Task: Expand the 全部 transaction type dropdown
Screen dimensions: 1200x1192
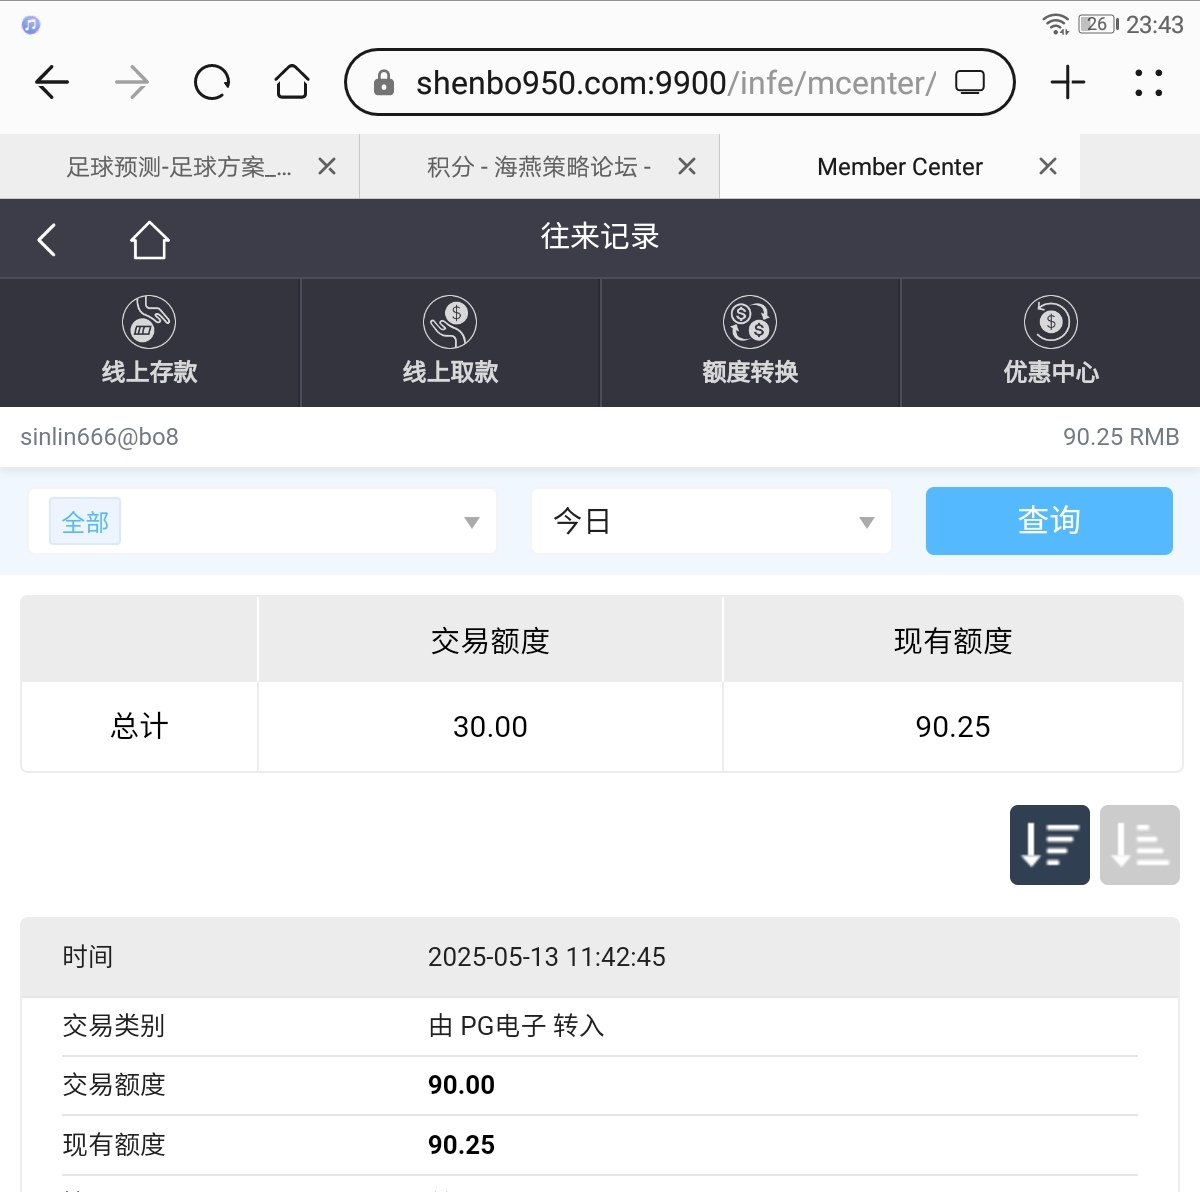Action: [262, 521]
